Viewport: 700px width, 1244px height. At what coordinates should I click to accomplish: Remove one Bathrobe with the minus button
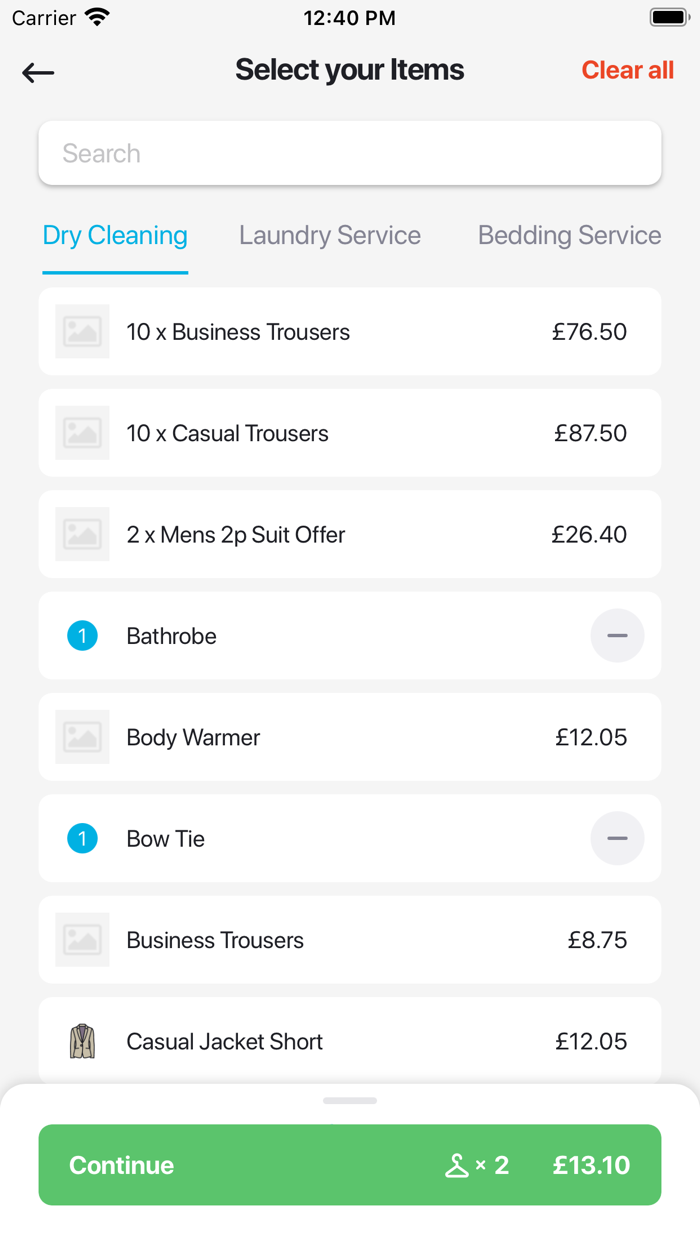click(x=617, y=635)
